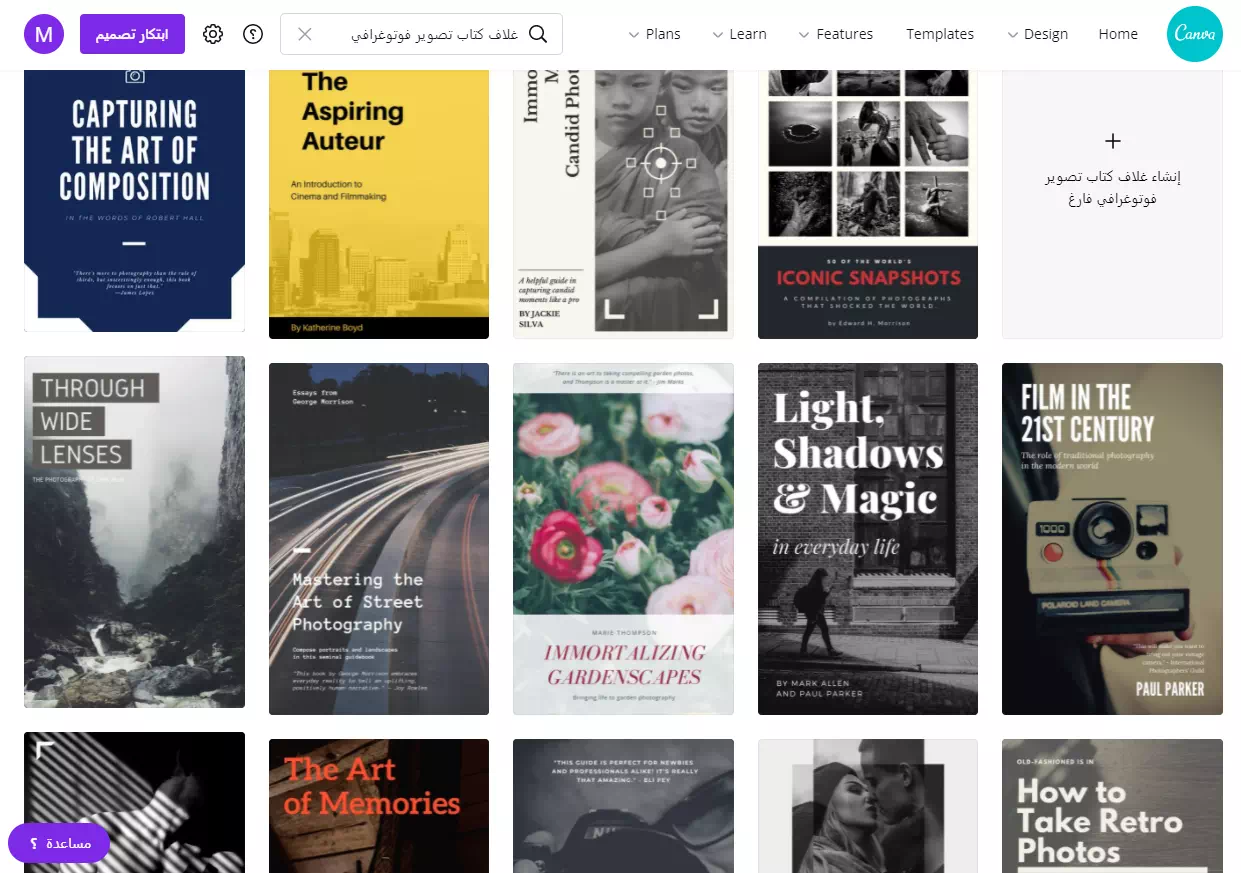Open the settings gear icon

coord(213,34)
